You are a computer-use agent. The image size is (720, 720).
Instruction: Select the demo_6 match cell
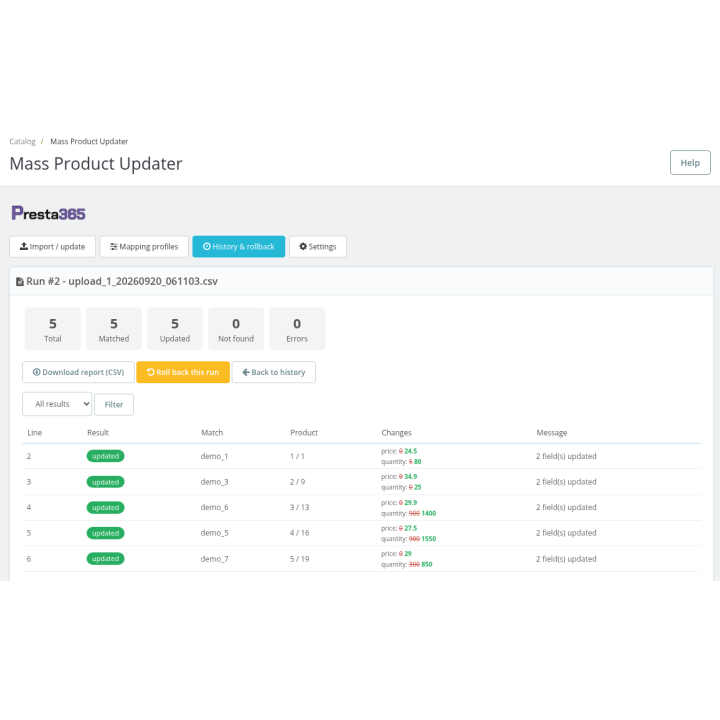214,507
